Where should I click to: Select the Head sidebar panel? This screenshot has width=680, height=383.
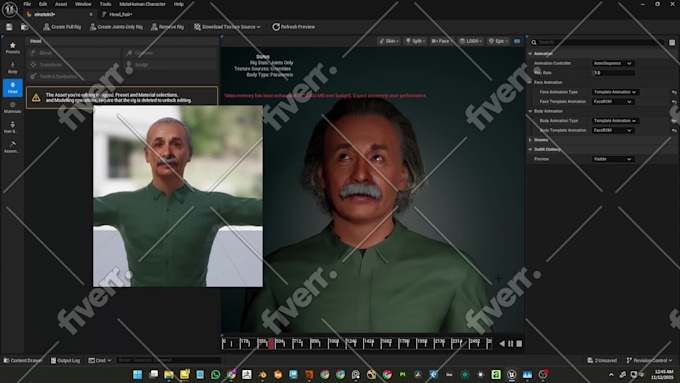pos(13,87)
